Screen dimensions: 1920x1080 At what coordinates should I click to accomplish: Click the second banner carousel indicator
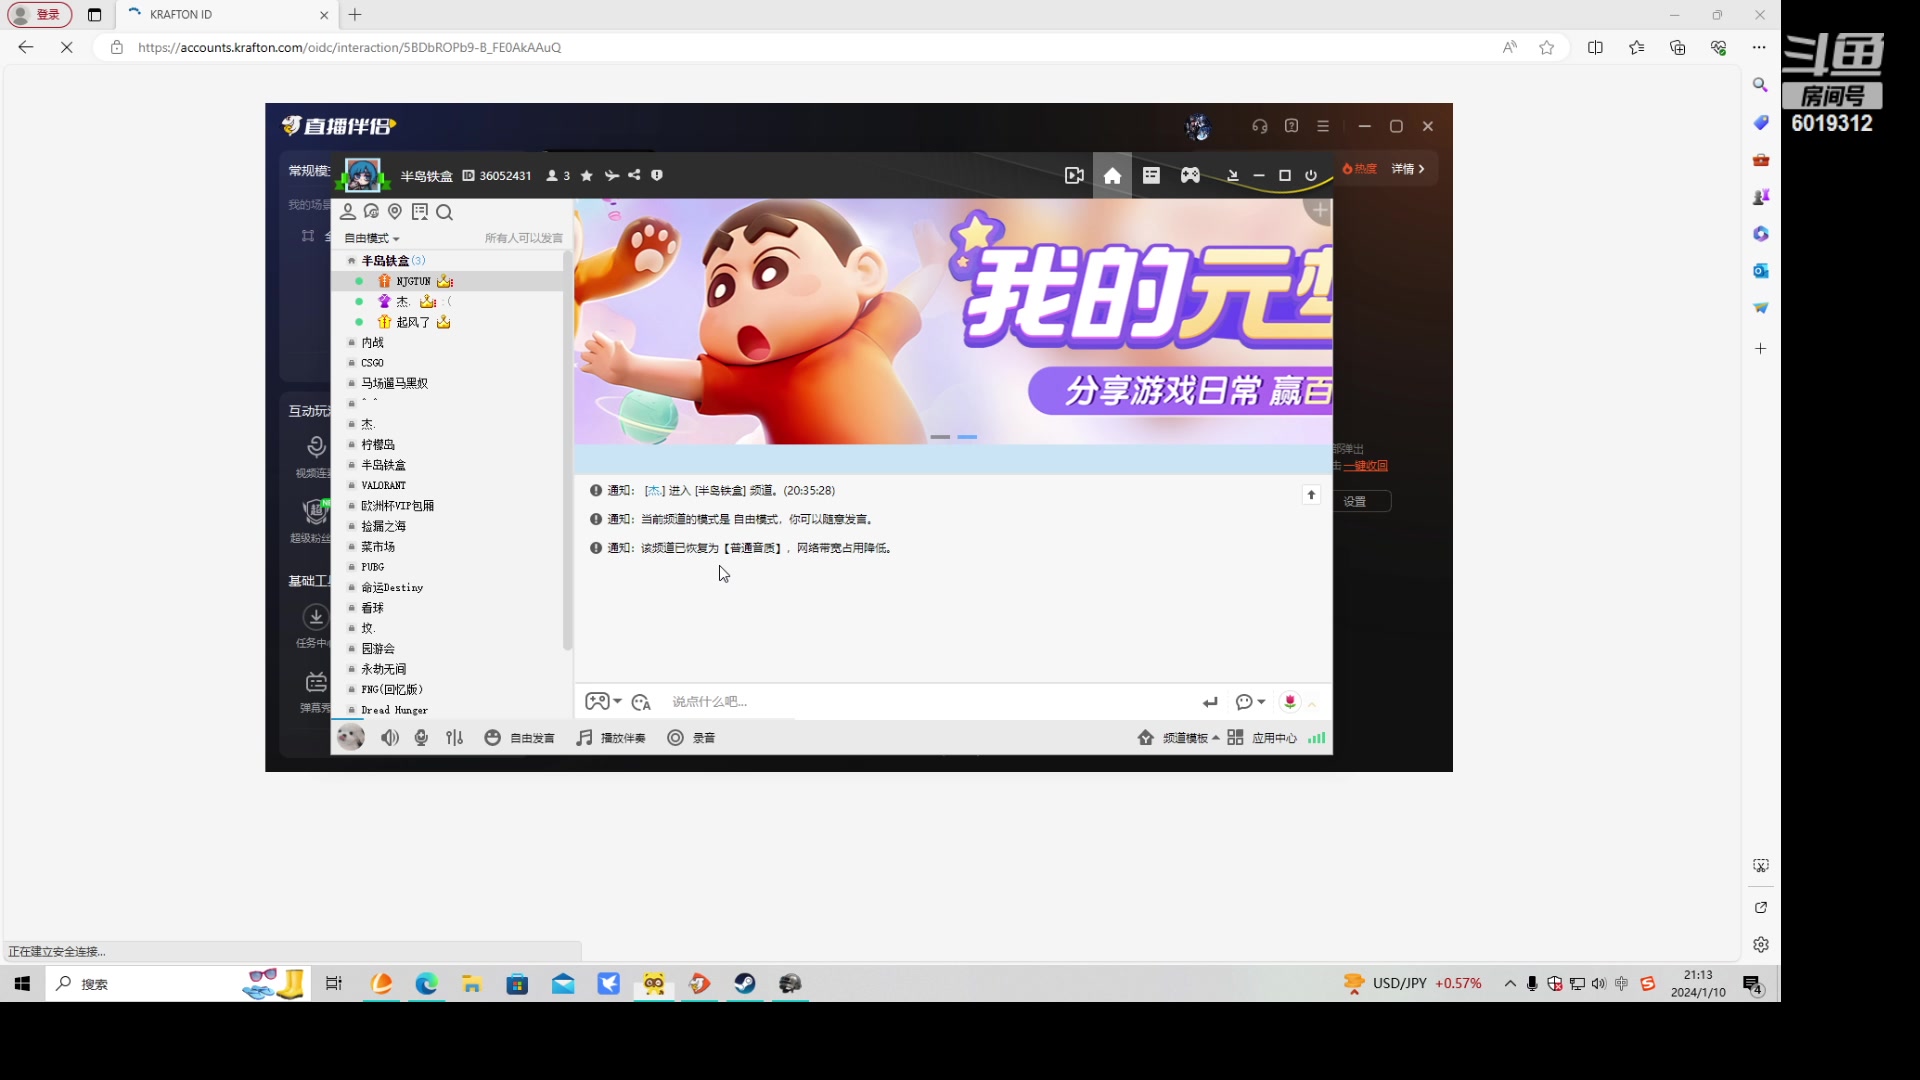point(967,437)
